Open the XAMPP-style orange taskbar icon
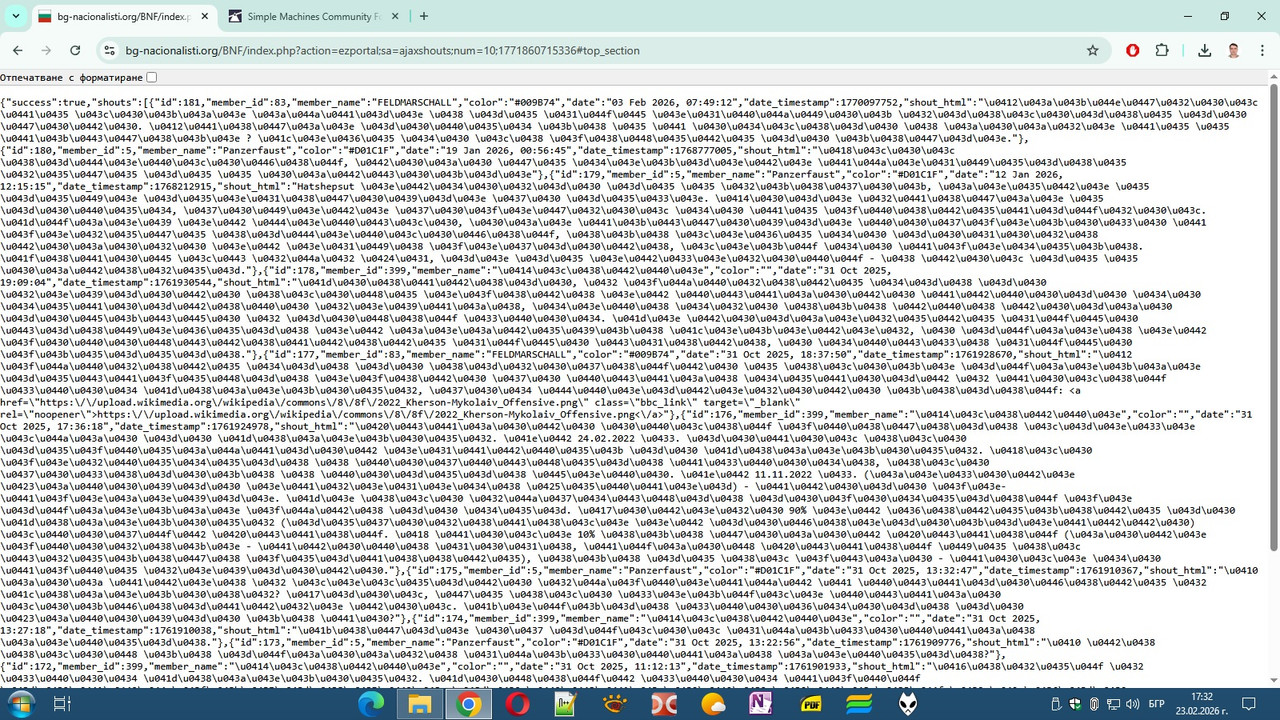Screen dimensions: 1280x720 (615, 704)
